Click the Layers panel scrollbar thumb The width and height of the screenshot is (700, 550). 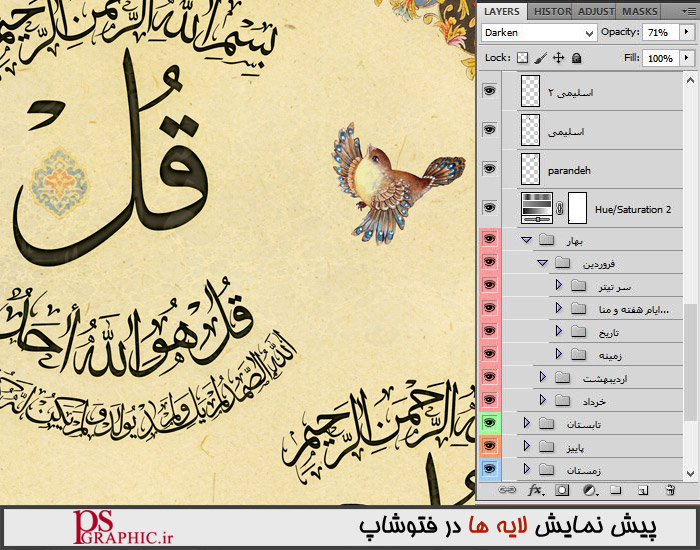[690, 362]
